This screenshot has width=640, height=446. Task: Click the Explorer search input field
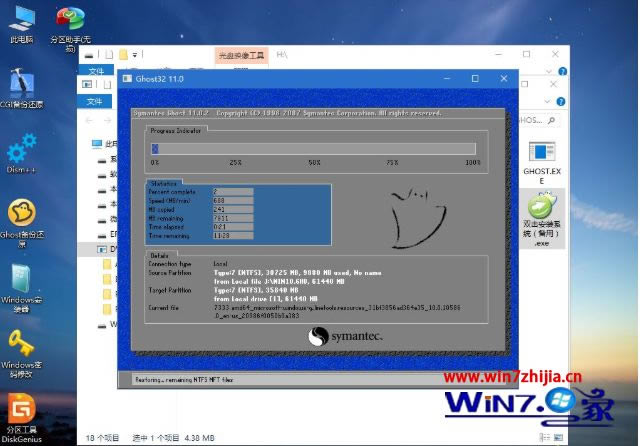click(x=538, y=120)
